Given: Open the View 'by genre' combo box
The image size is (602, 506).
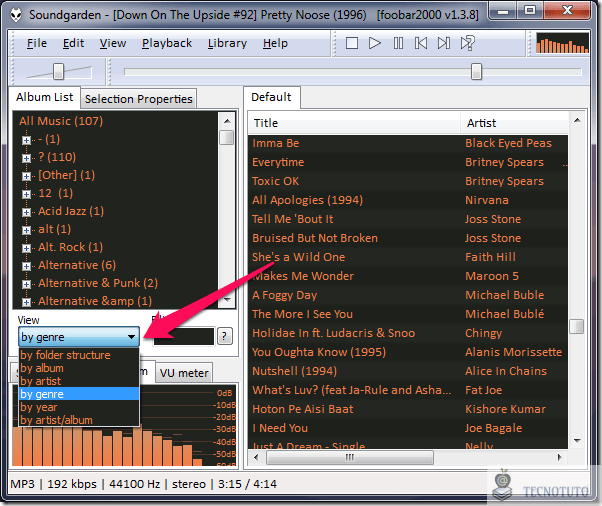Looking at the screenshot, I should [x=79, y=337].
